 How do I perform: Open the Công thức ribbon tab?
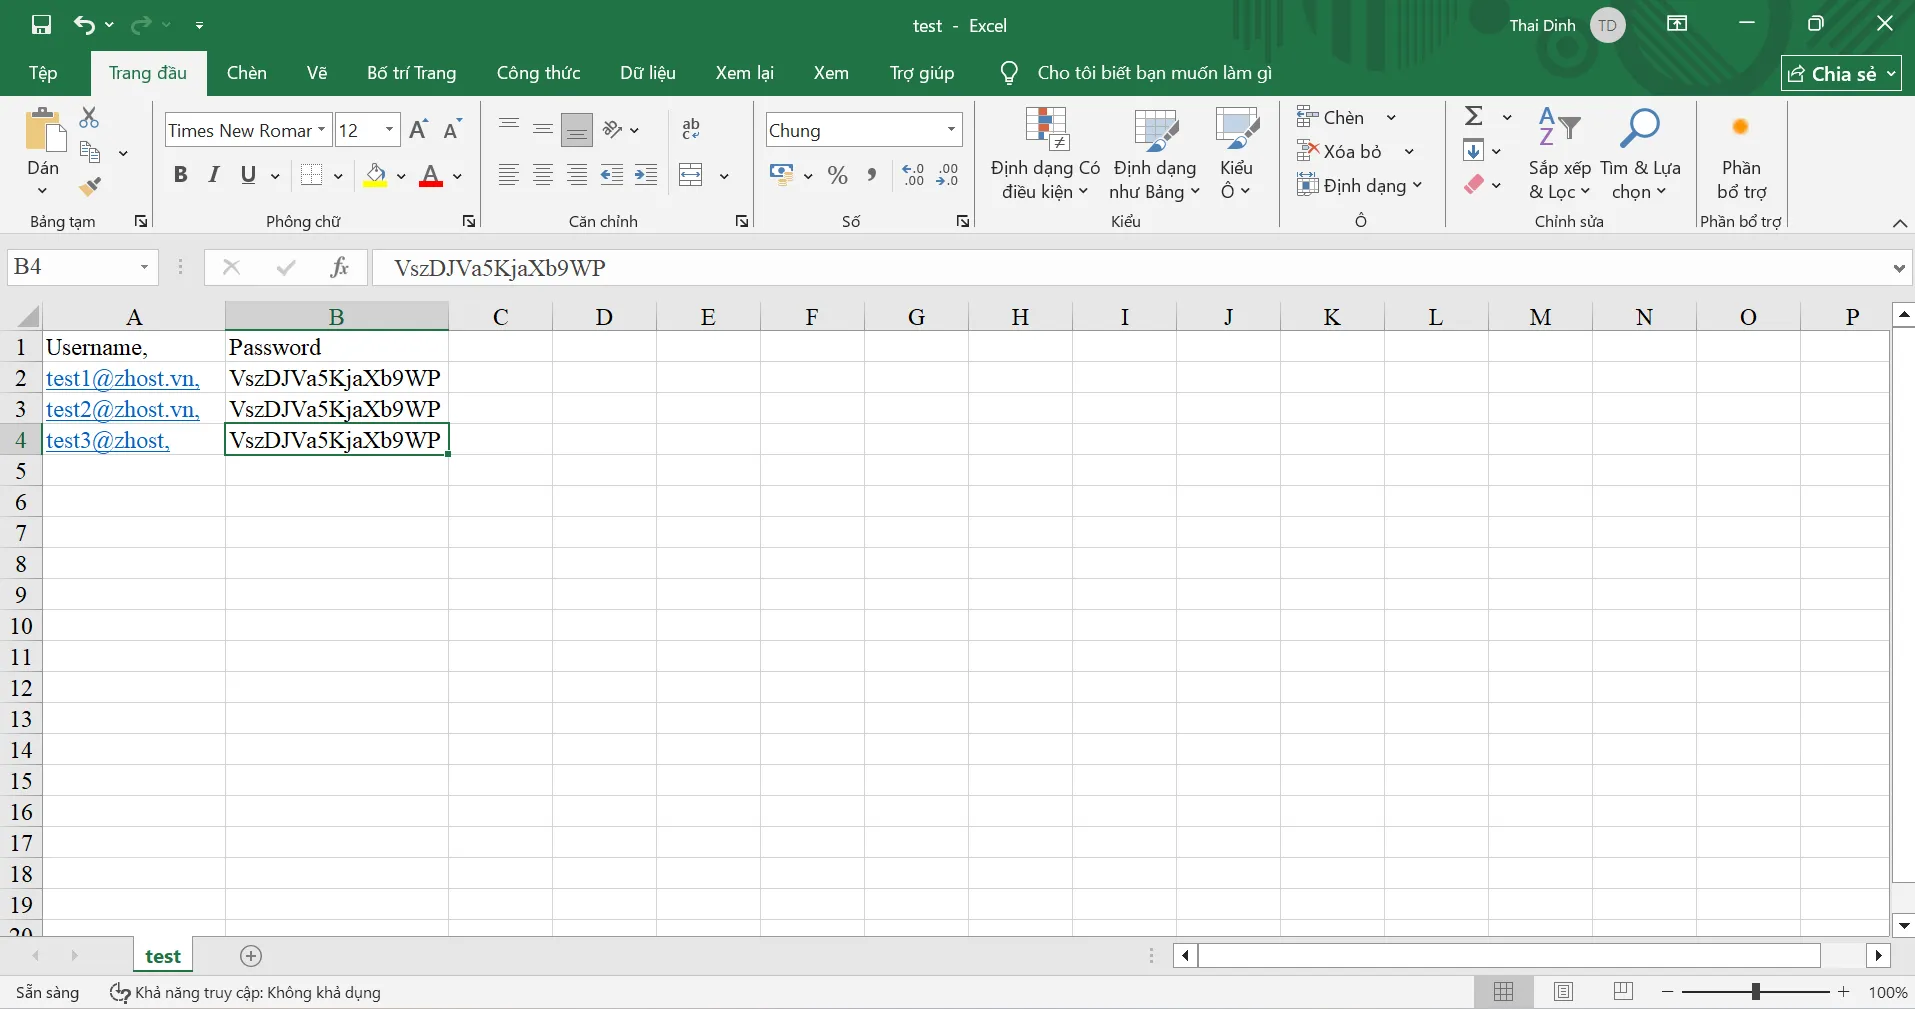538,73
